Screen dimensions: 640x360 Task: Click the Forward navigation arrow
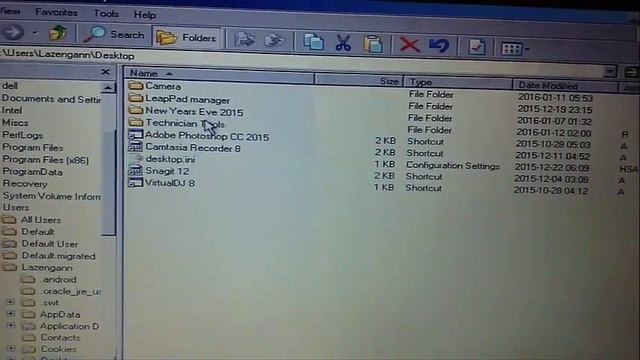[x=13, y=32]
